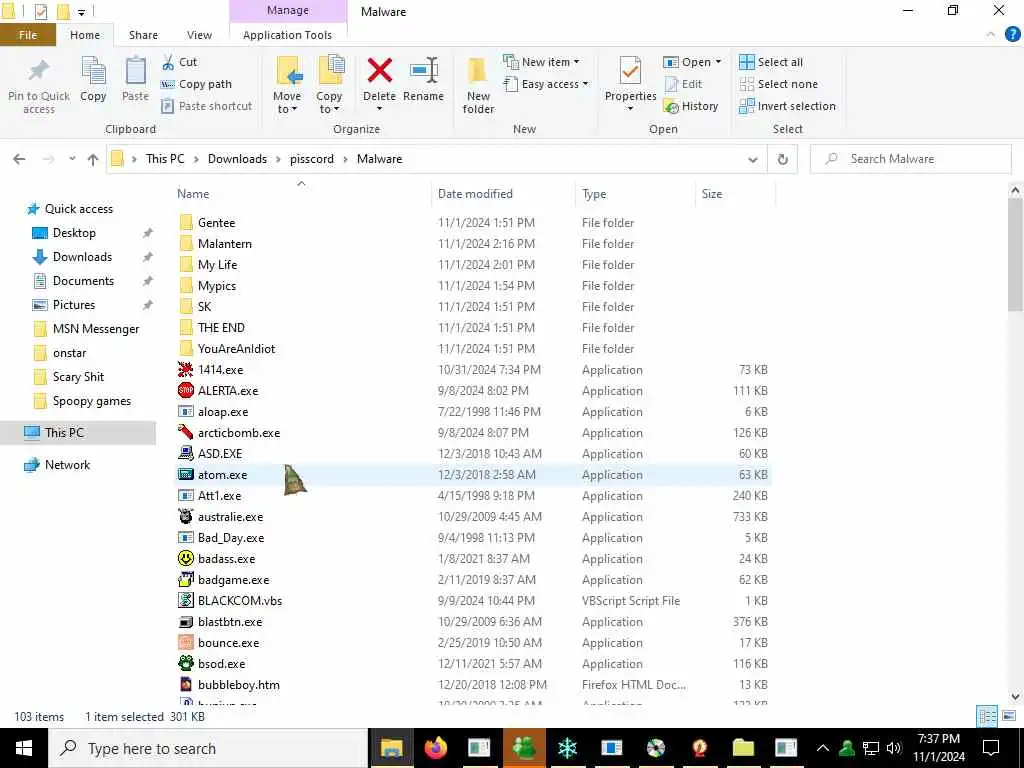The height and width of the screenshot is (768, 1024).
Task: Click the taskbar volume speaker icon
Action: [x=894, y=748]
